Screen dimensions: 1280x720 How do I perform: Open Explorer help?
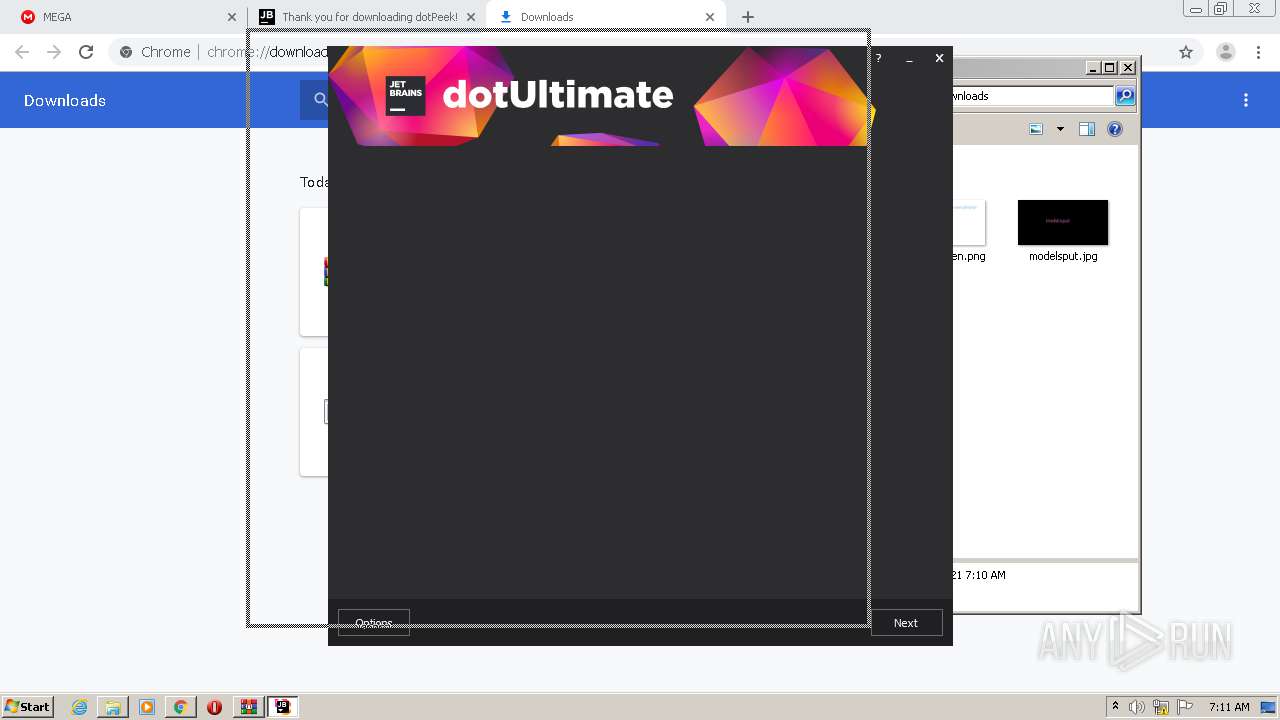coord(1115,129)
